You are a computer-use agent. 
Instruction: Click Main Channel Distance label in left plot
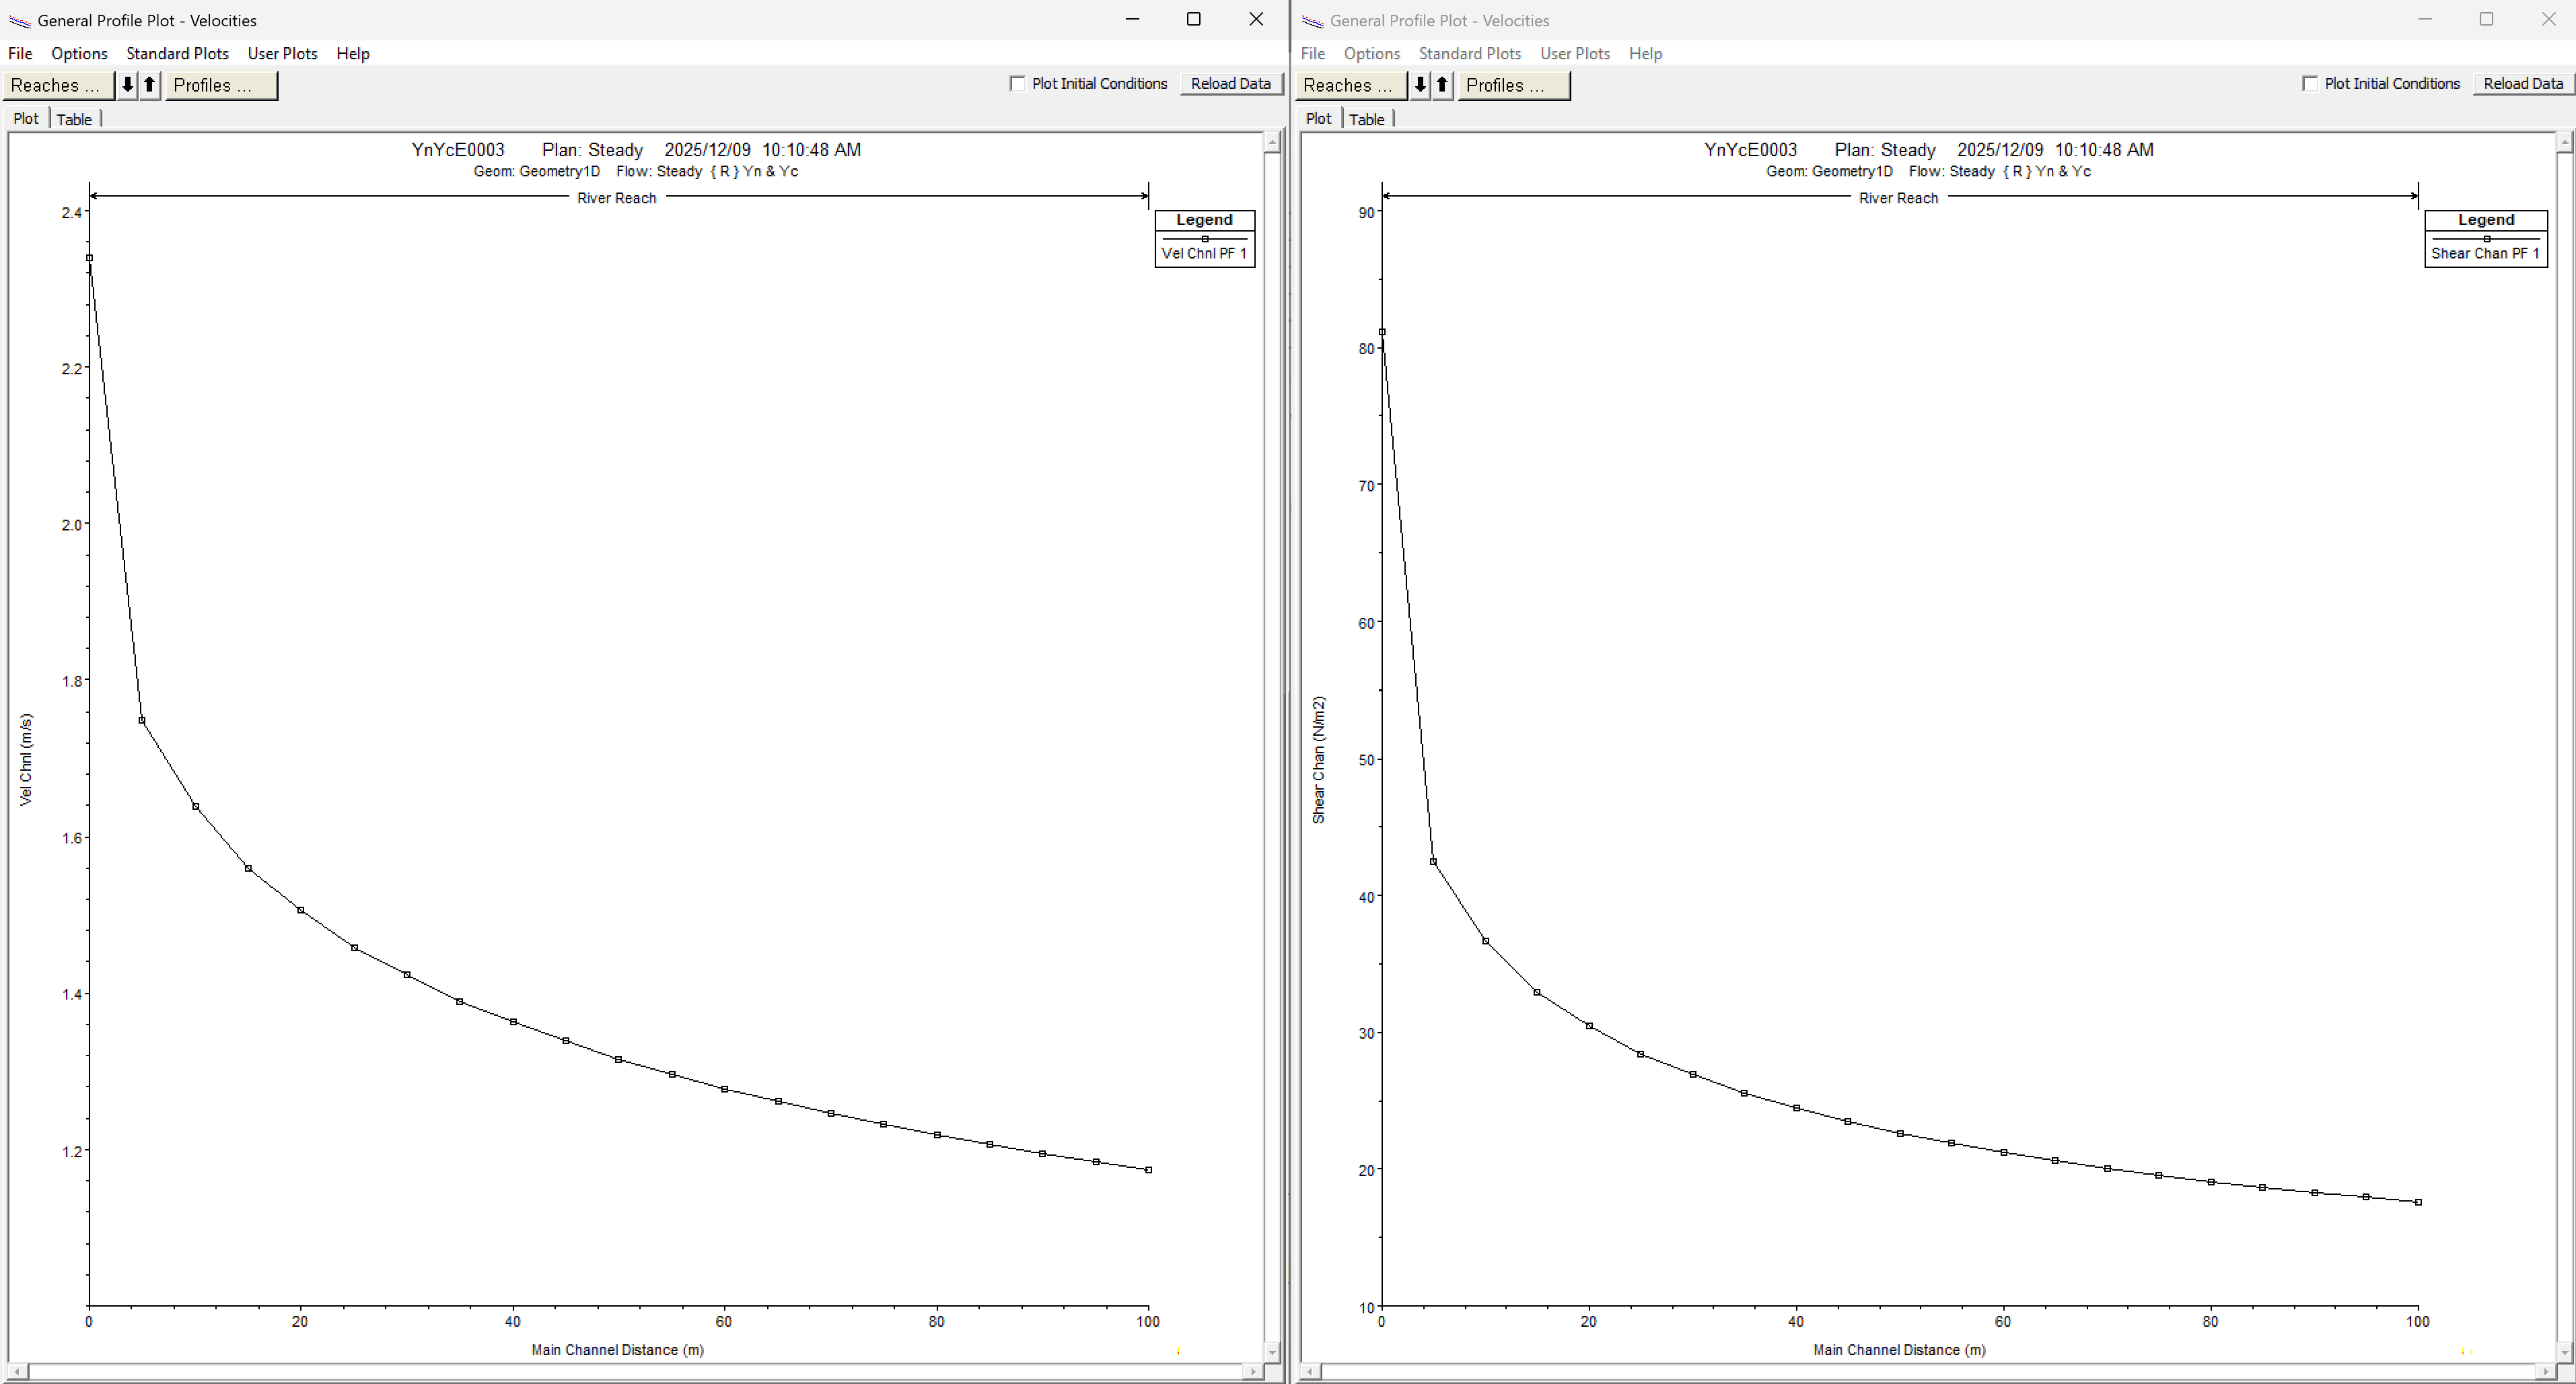pyautogui.click(x=617, y=1350)
